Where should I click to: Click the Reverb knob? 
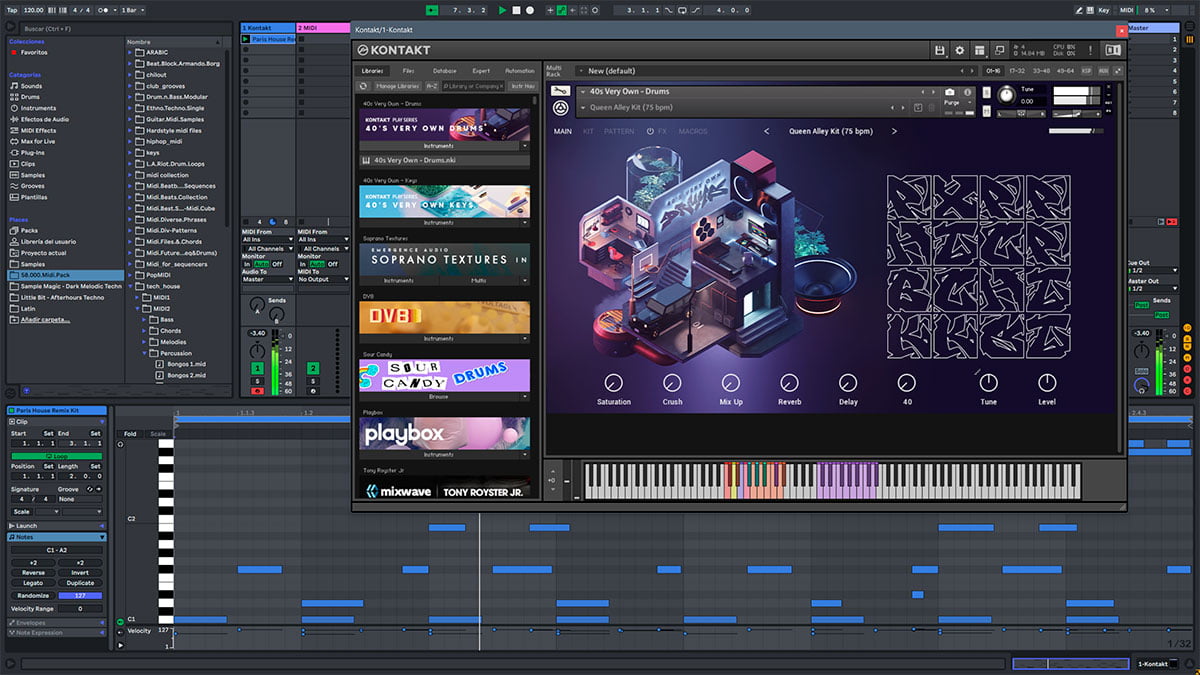click(789, 383)
